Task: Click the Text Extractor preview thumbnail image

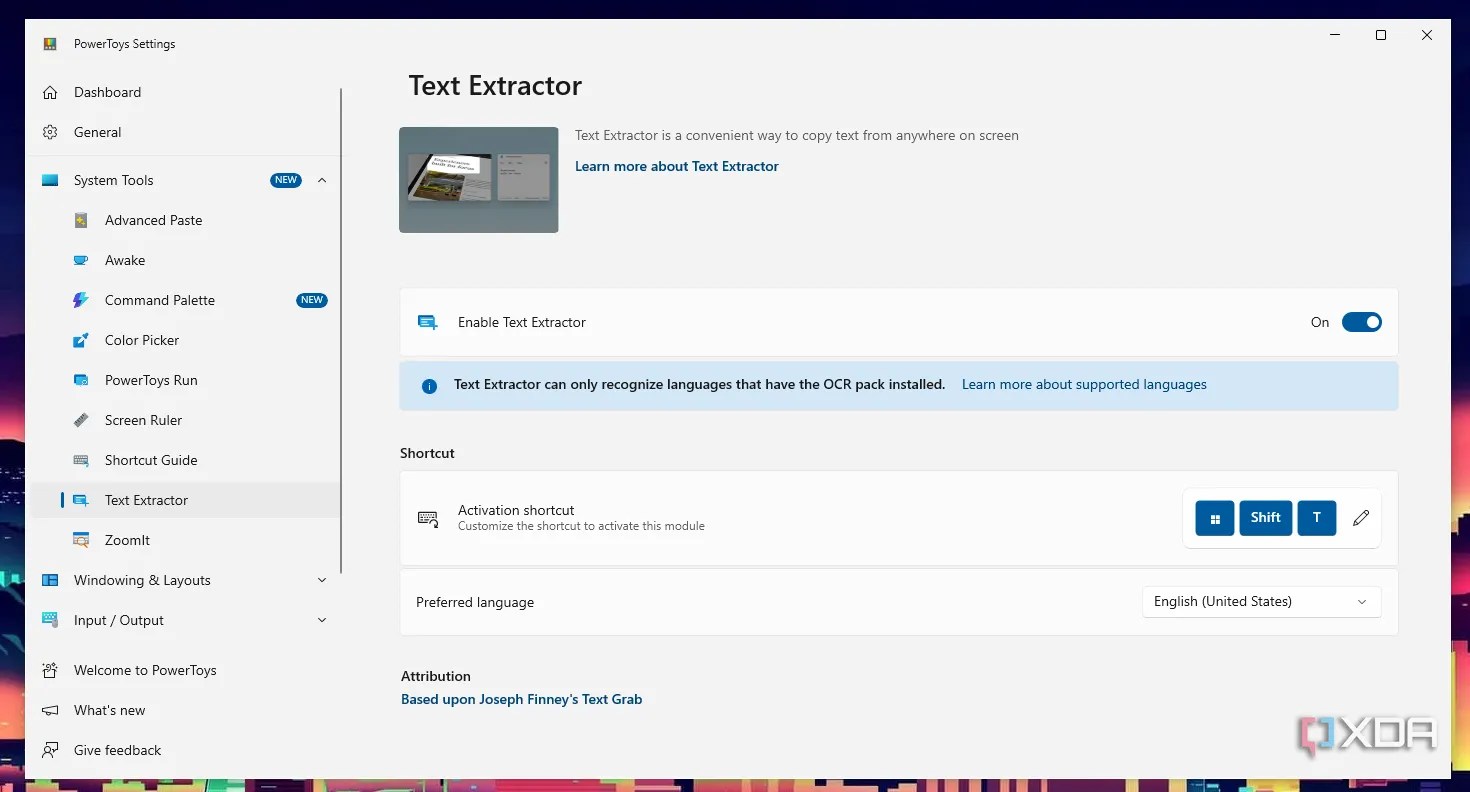Action: coord(478,180)
